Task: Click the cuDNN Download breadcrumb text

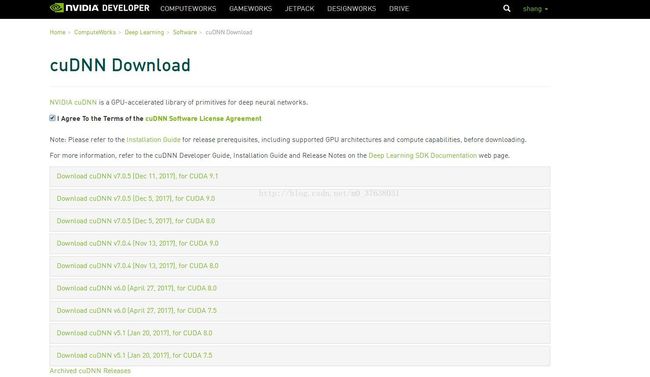Action: [x=229, y=32]
